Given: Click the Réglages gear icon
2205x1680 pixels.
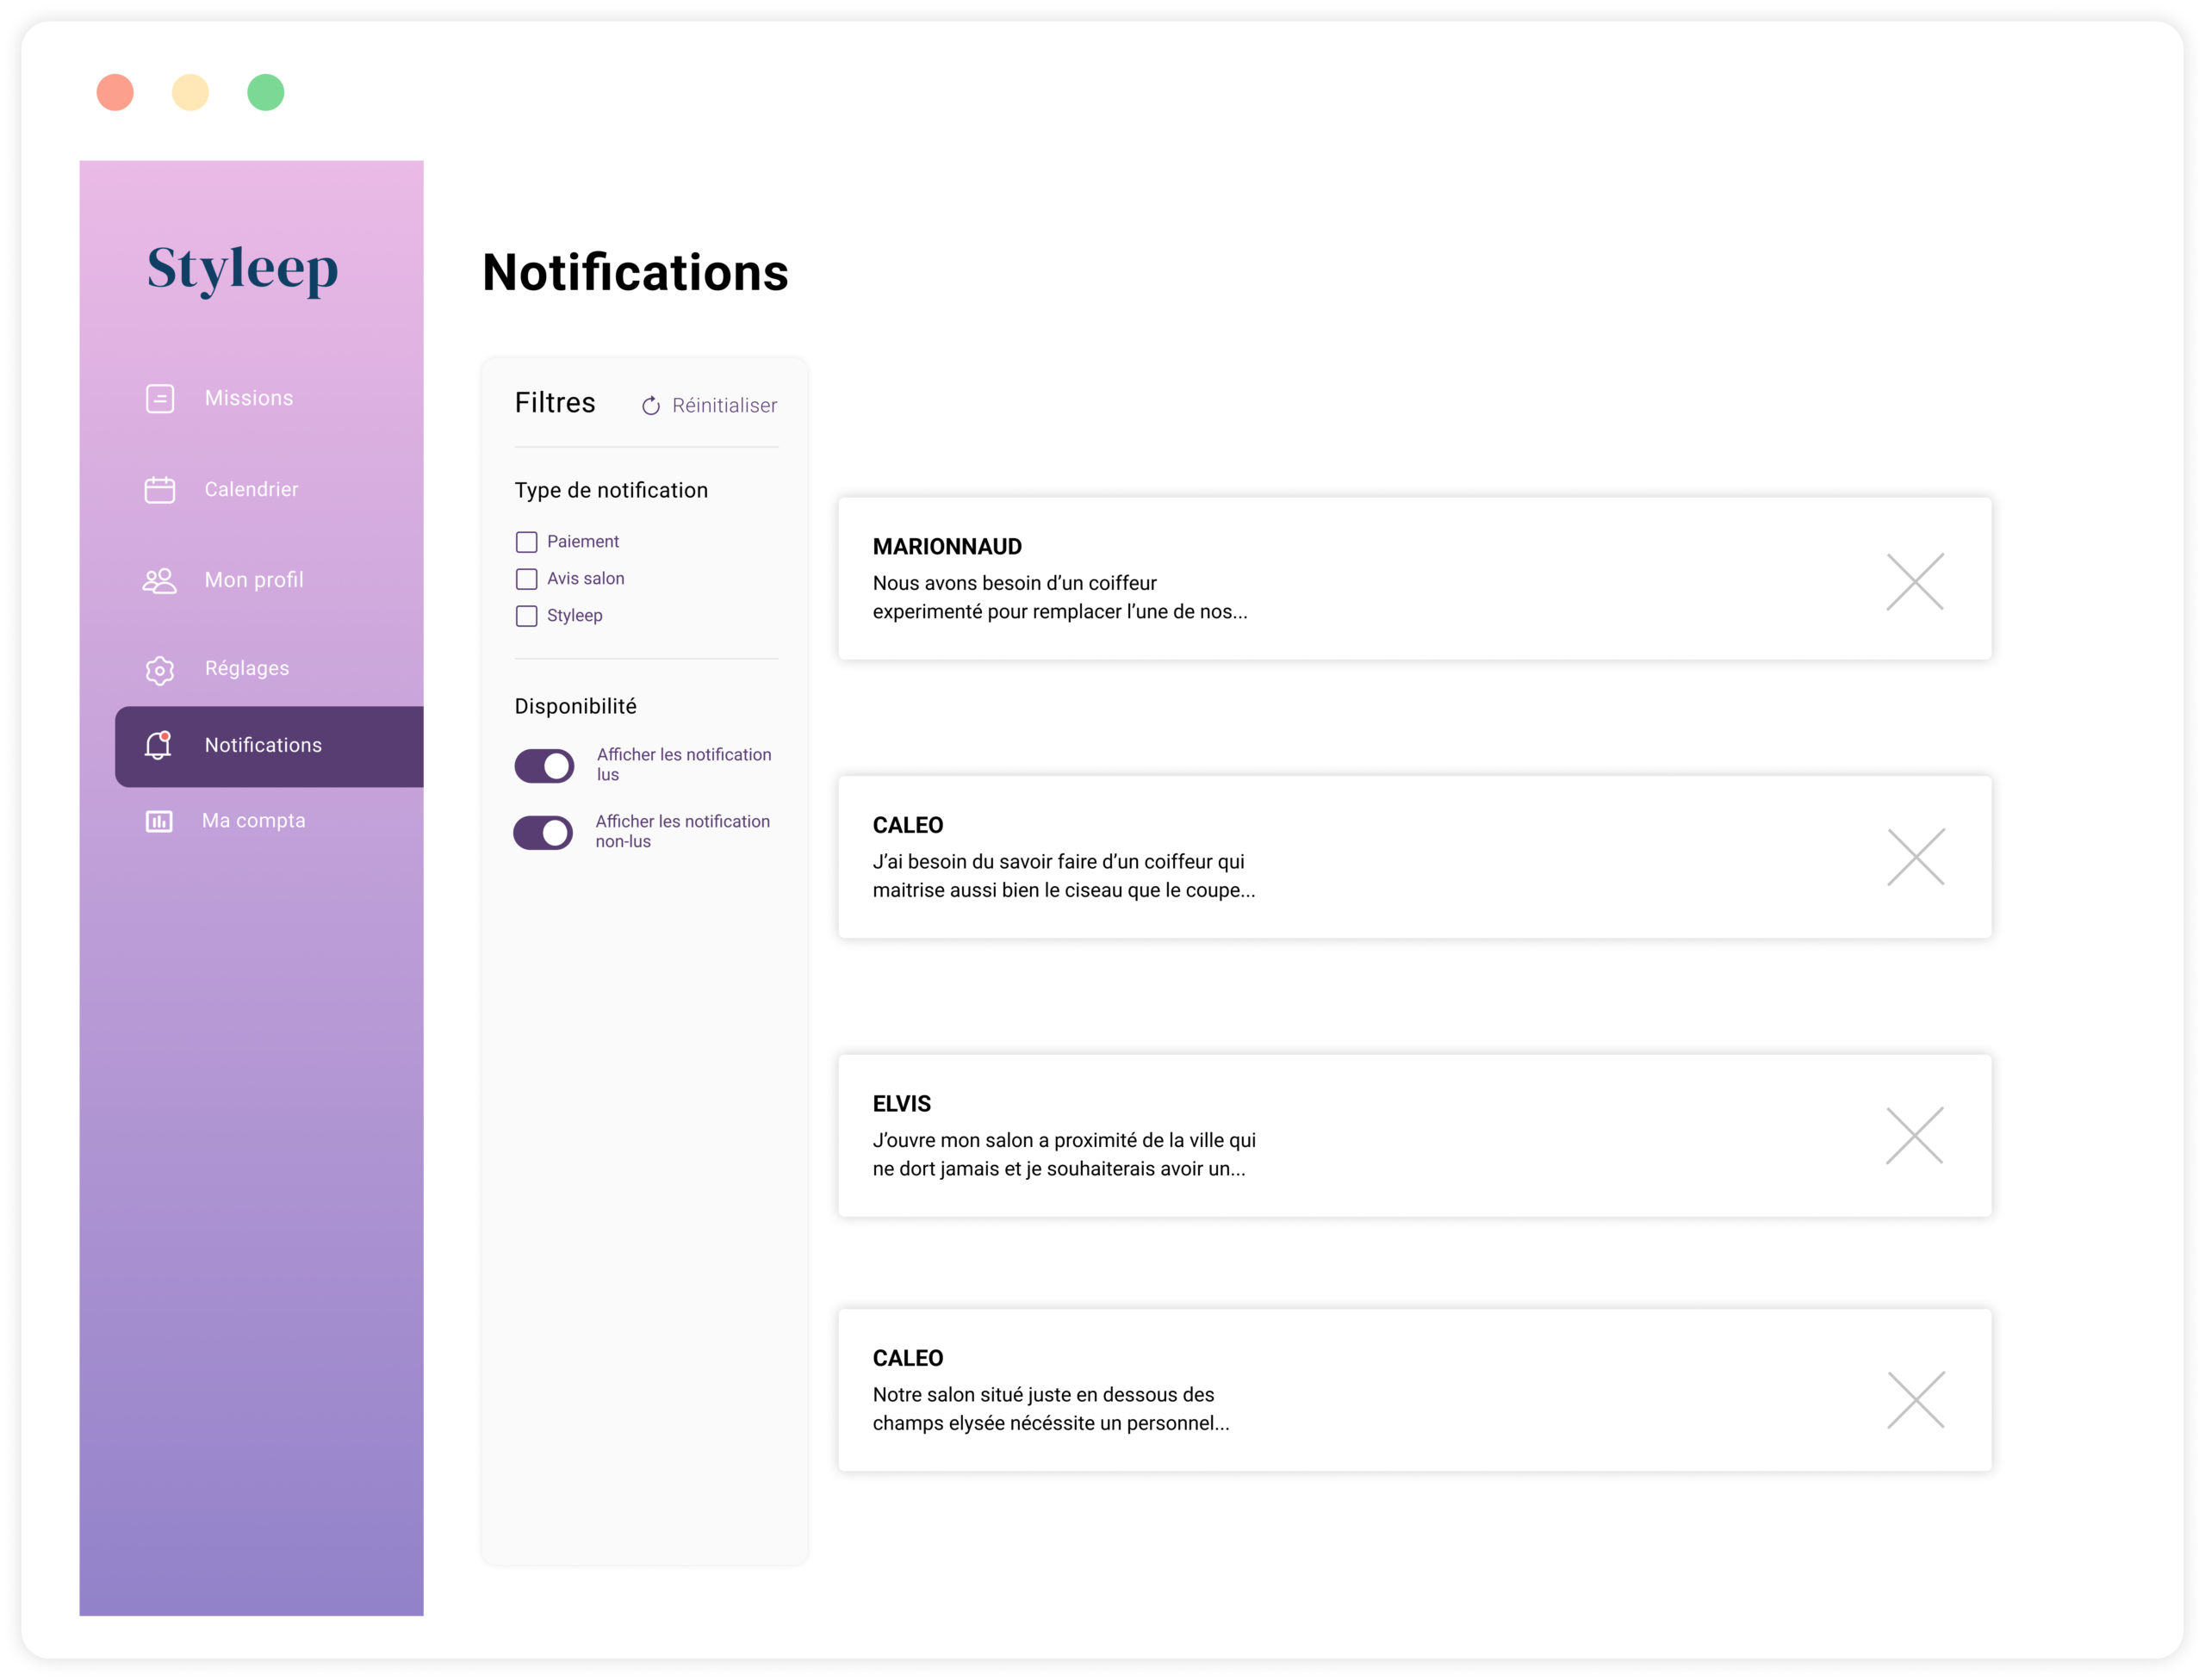Looking at the screenshot, I should pyautogui.click(x=160, y=670).
